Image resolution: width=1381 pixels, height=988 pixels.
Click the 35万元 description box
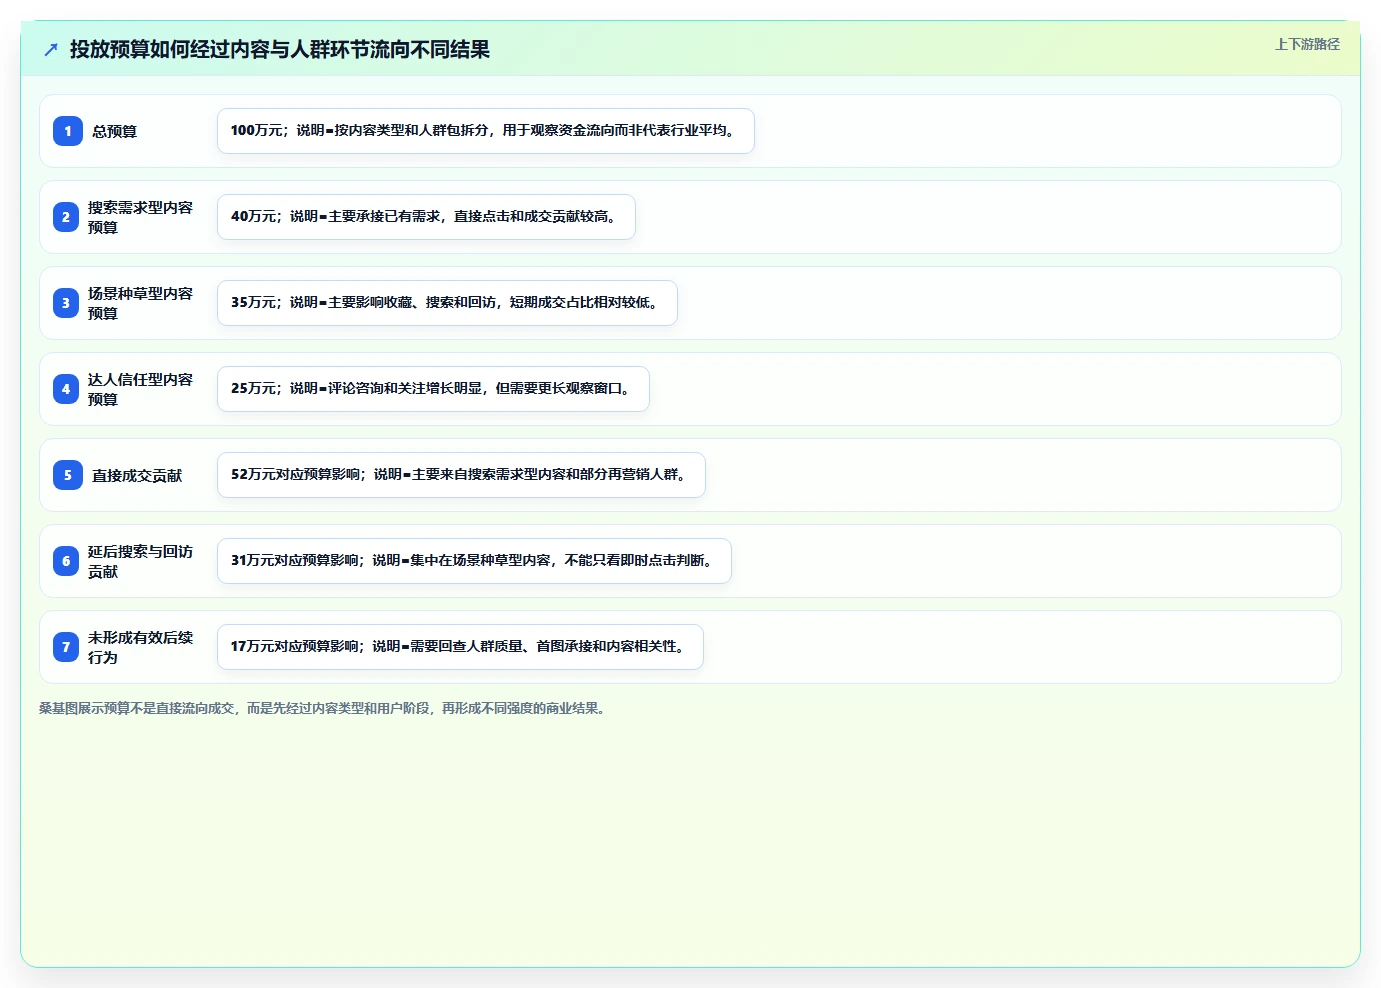[447, 303]
